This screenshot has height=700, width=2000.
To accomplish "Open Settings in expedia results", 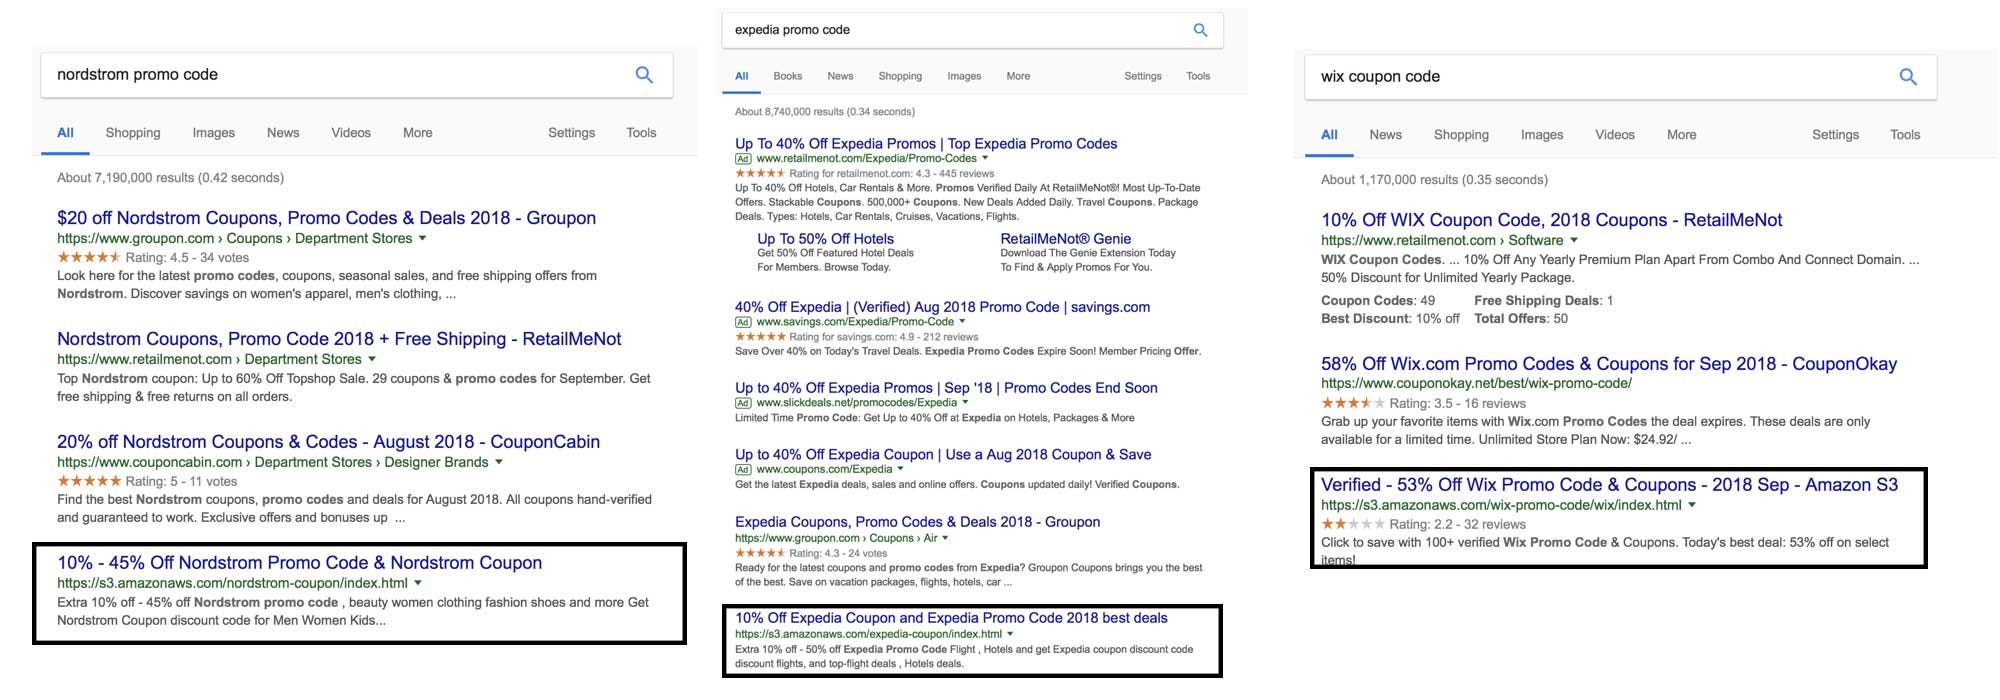I will pyautogui.click(x=1143, y=76).
